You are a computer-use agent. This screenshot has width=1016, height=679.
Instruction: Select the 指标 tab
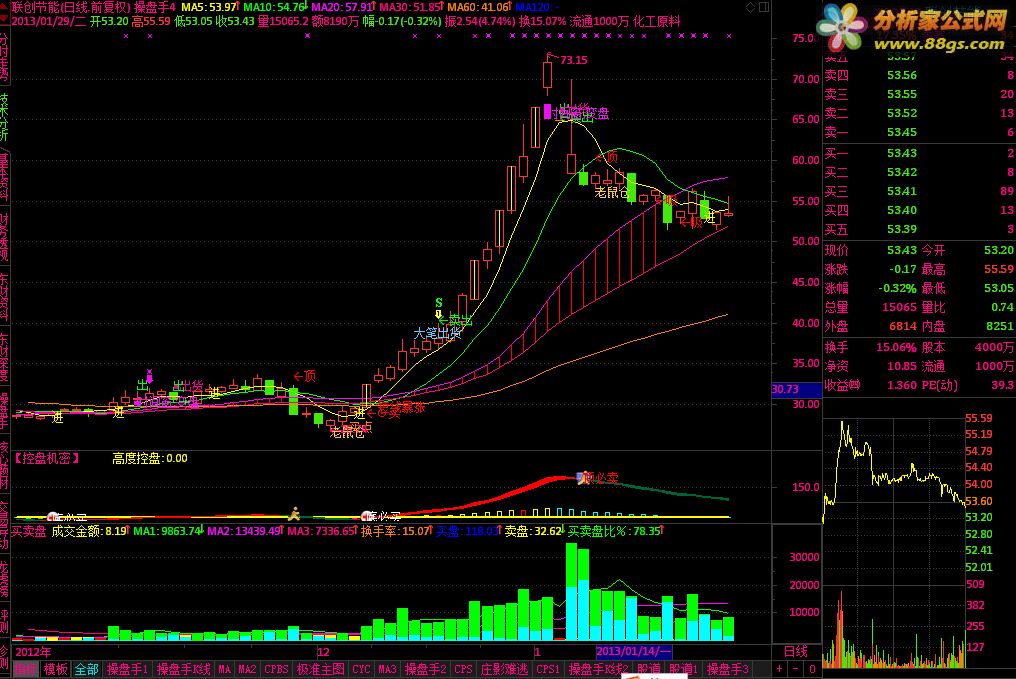click(x=26, y=669)
